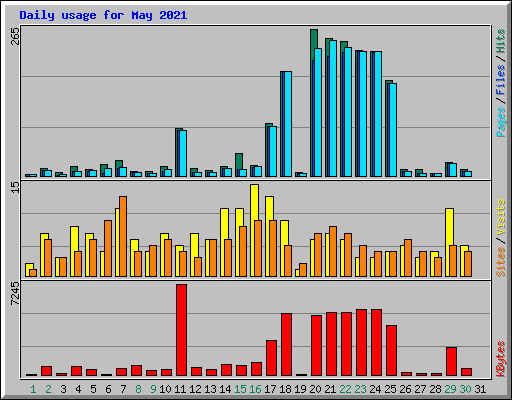
Task: Click the 'Daily usage for May 2021' title
Action: pos(103,15)
